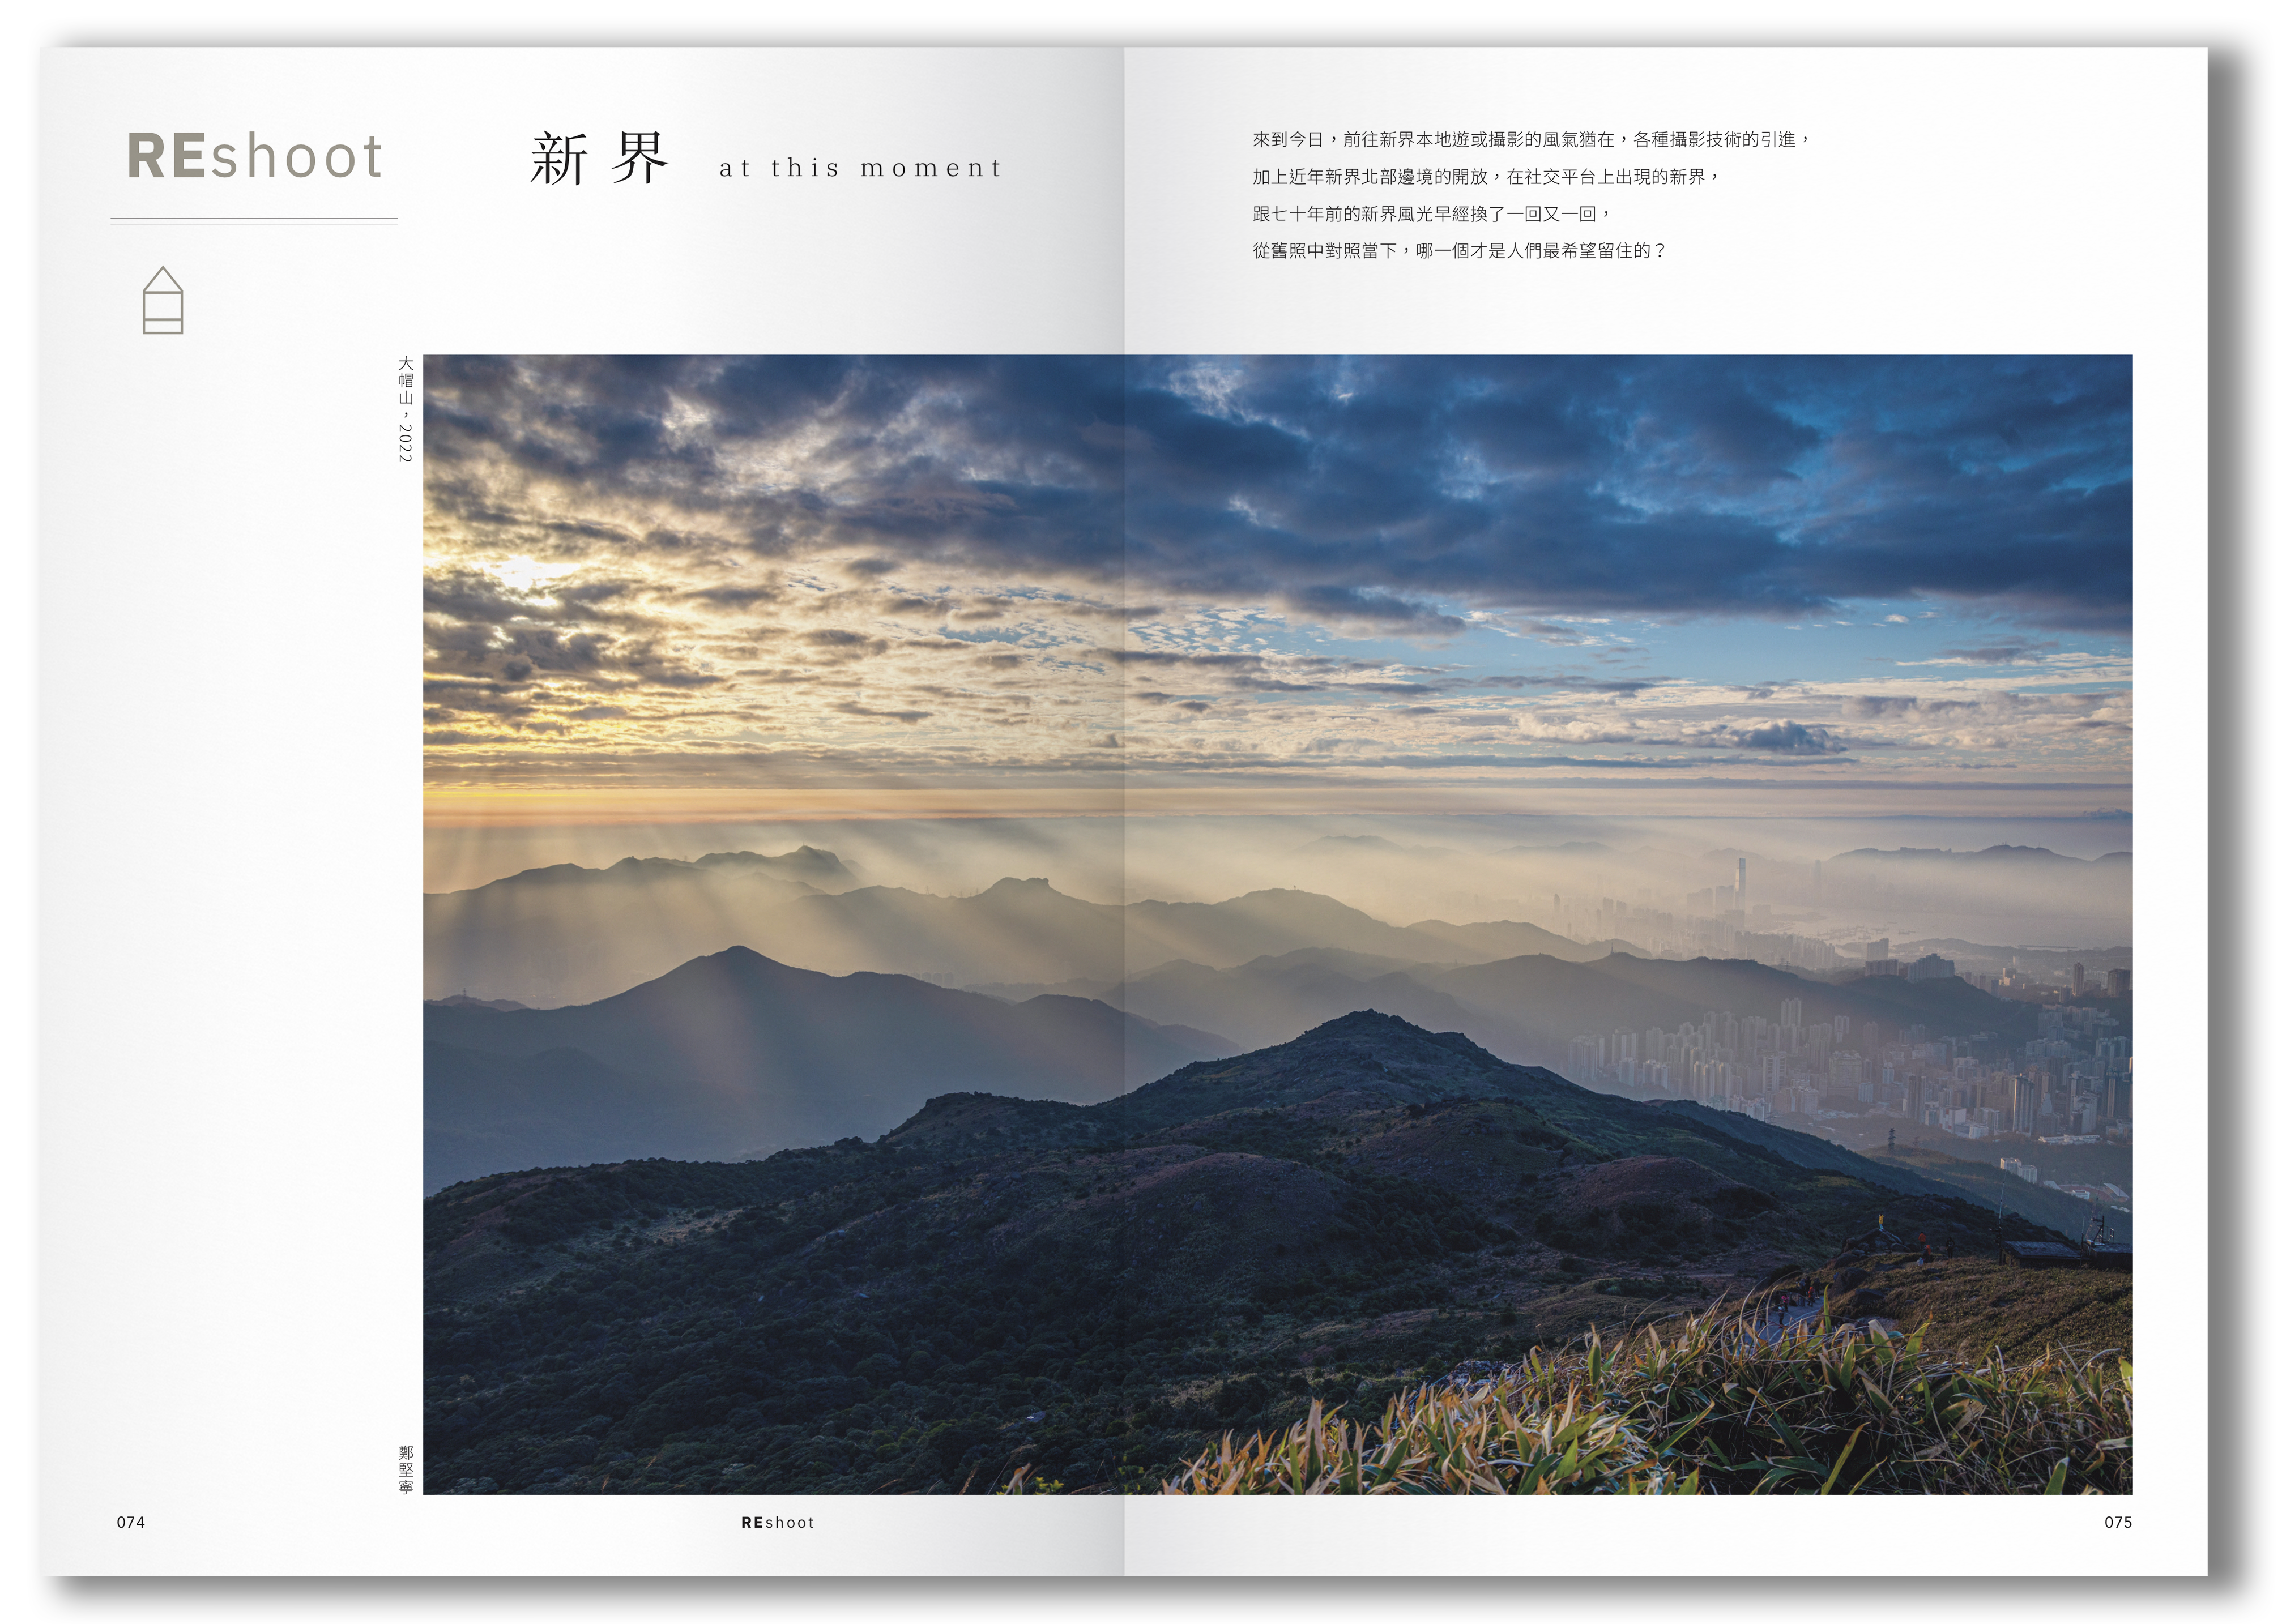Click first paragraph line starting 來到今日
This screenshot has height=1624, width=2282.
tap(1530, 140)
